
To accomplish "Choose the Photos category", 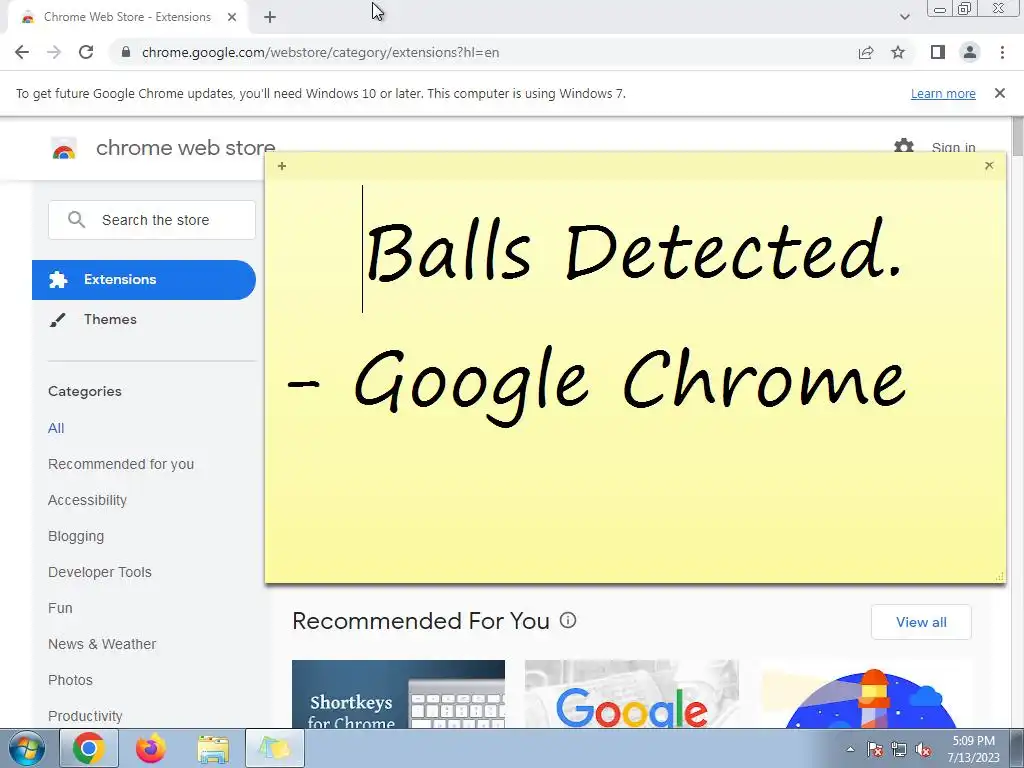I will [71, 680].
